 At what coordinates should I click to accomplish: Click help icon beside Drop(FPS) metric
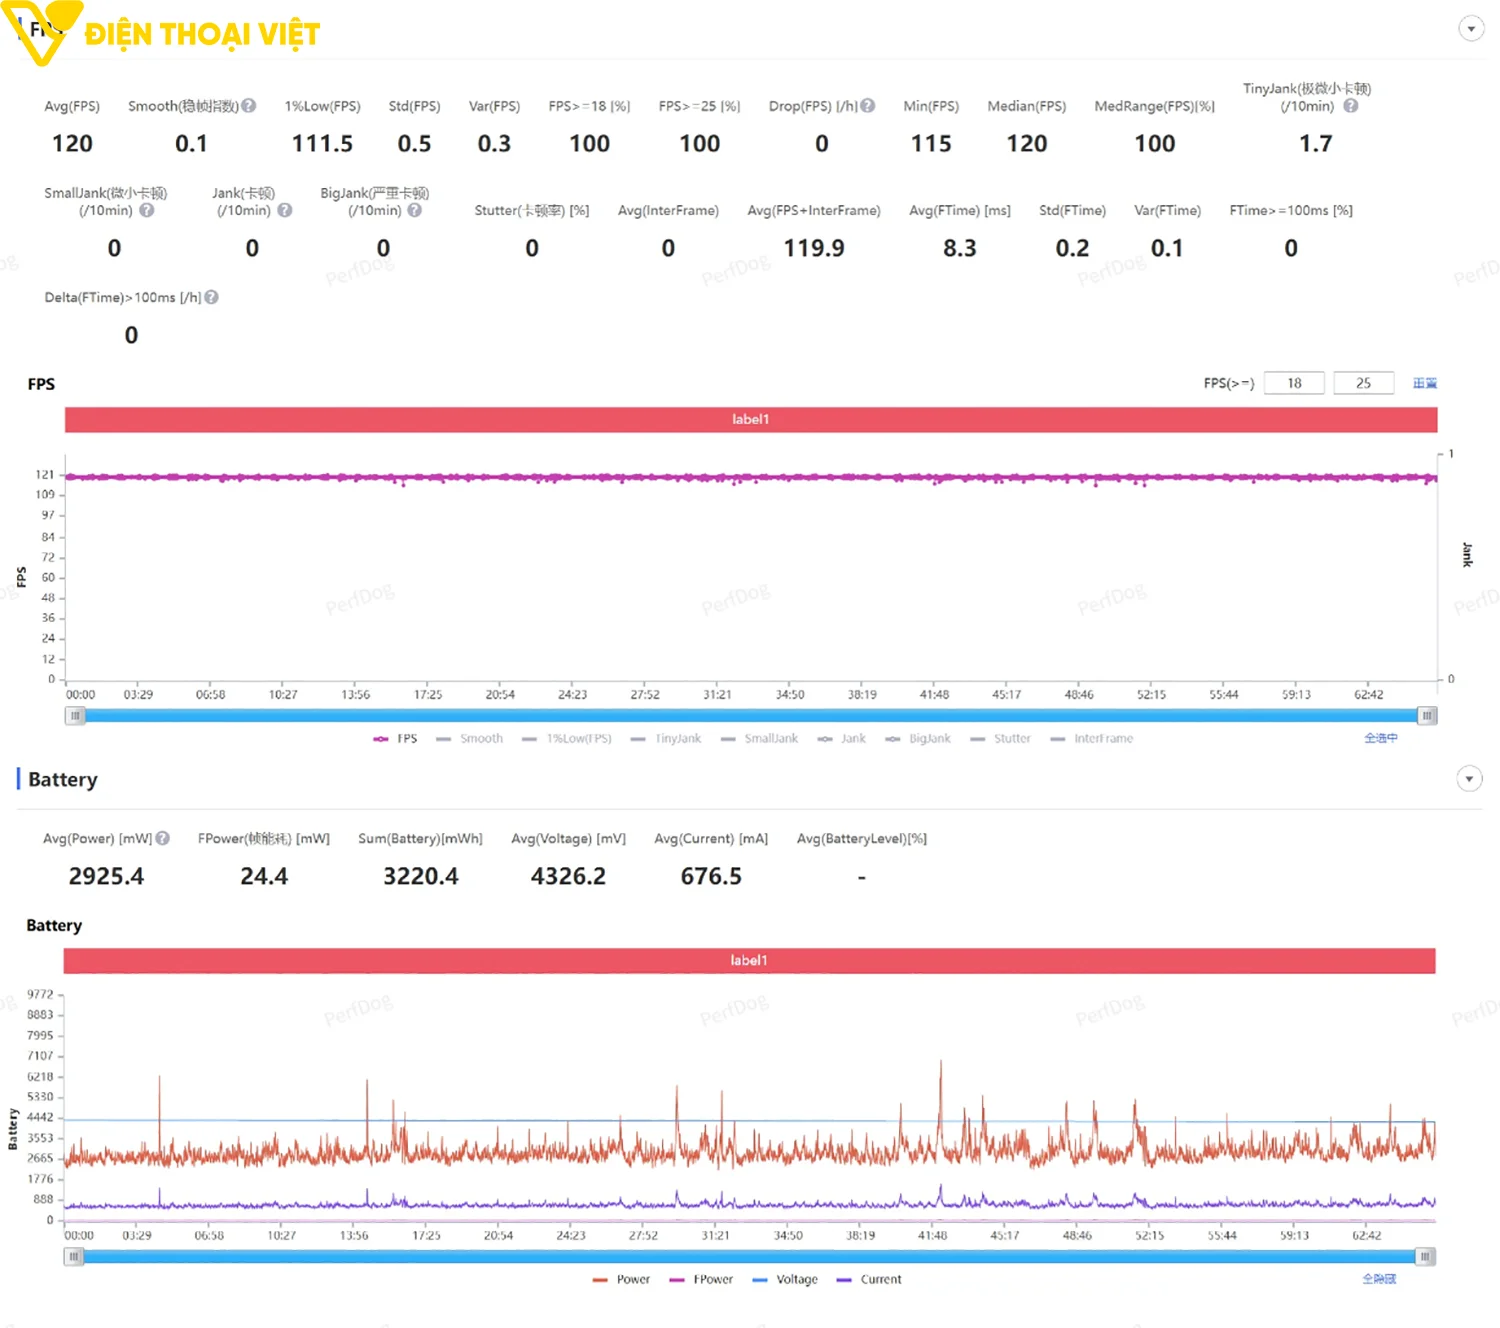868,106
